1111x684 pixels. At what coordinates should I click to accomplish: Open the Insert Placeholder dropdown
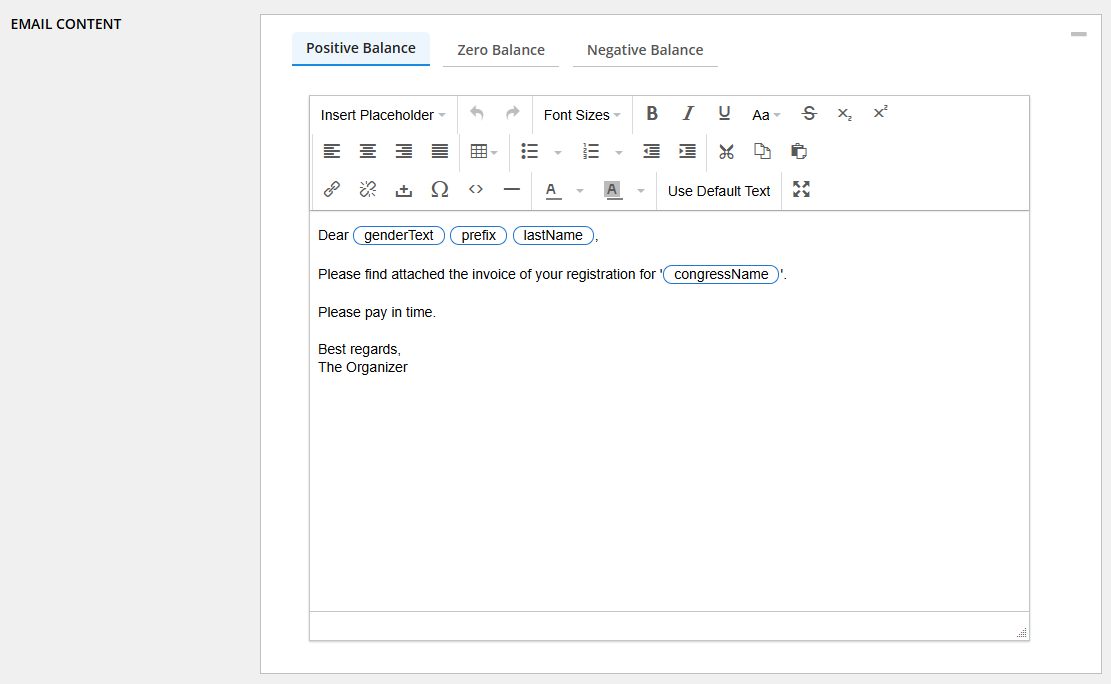tap(383, 115)
